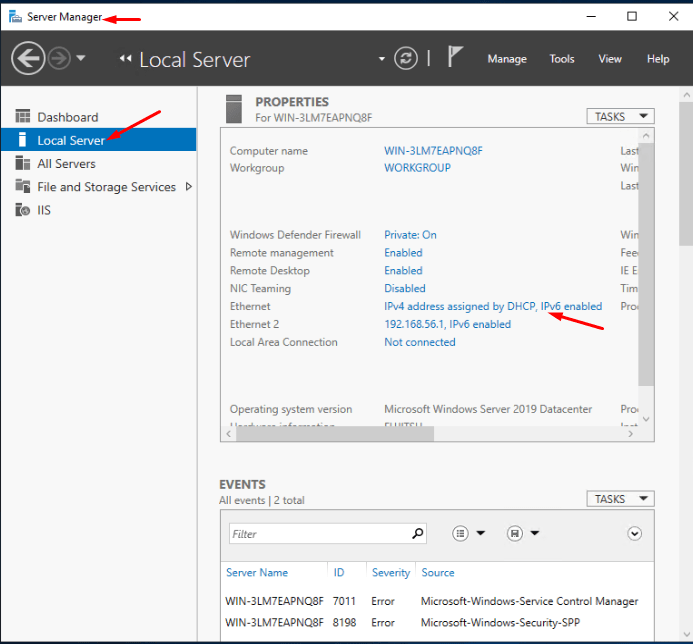Expand File and Storage Services arrow
Screen dimensions: 693x644
pyautogui.click(x=189, y=187)
